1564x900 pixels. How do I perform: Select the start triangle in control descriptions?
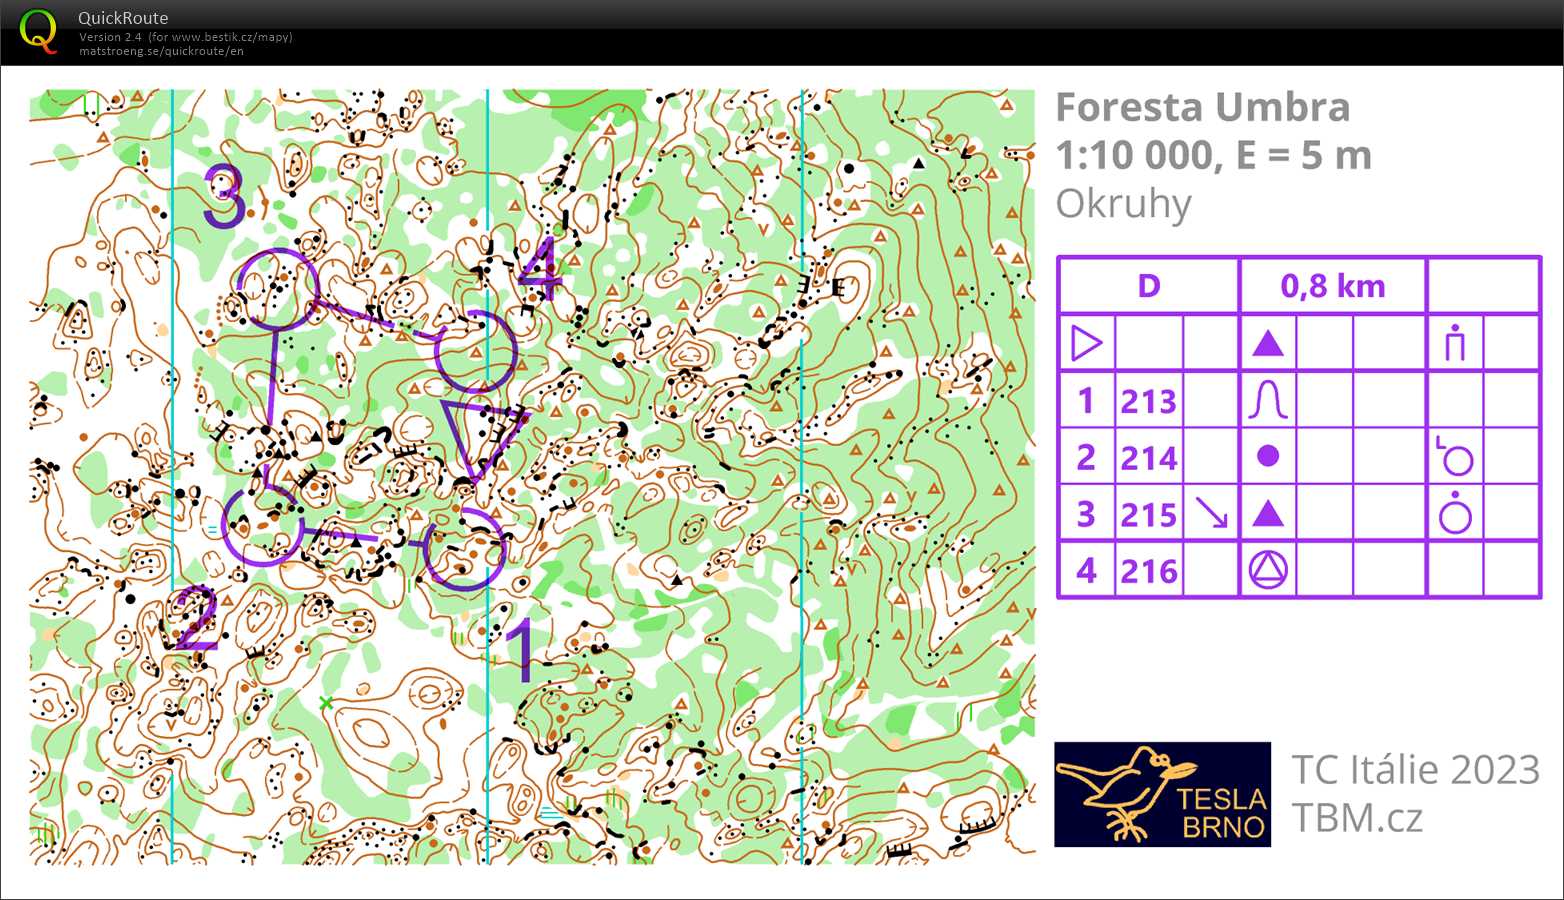click(x=1087, y=343)
